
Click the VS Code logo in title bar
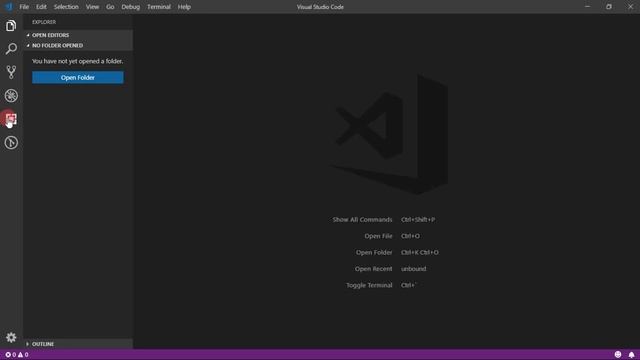pos(9,7)
